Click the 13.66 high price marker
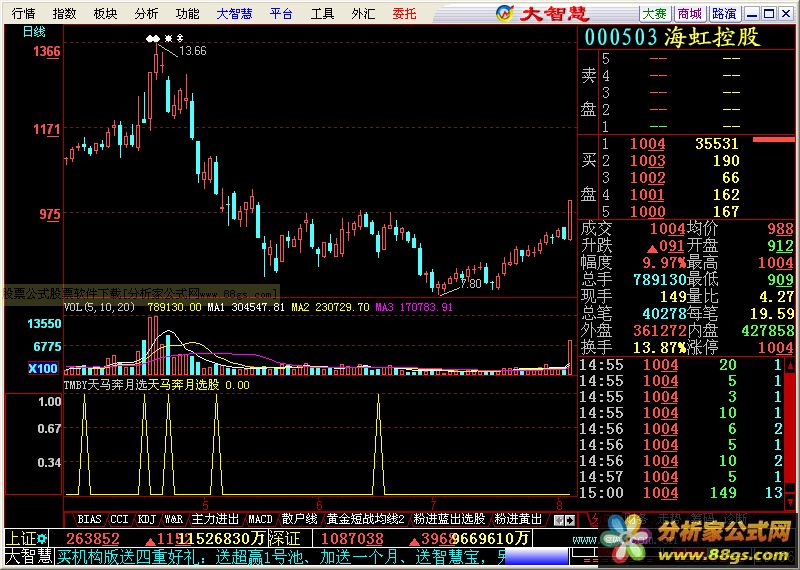The width and height of the screenshot is (800, 570). [193, 51]
